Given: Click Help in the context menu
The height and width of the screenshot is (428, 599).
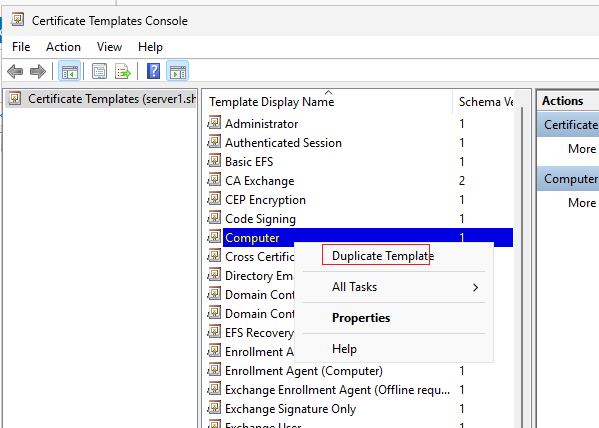Looking at the screenshot, I should pos(344,349).
